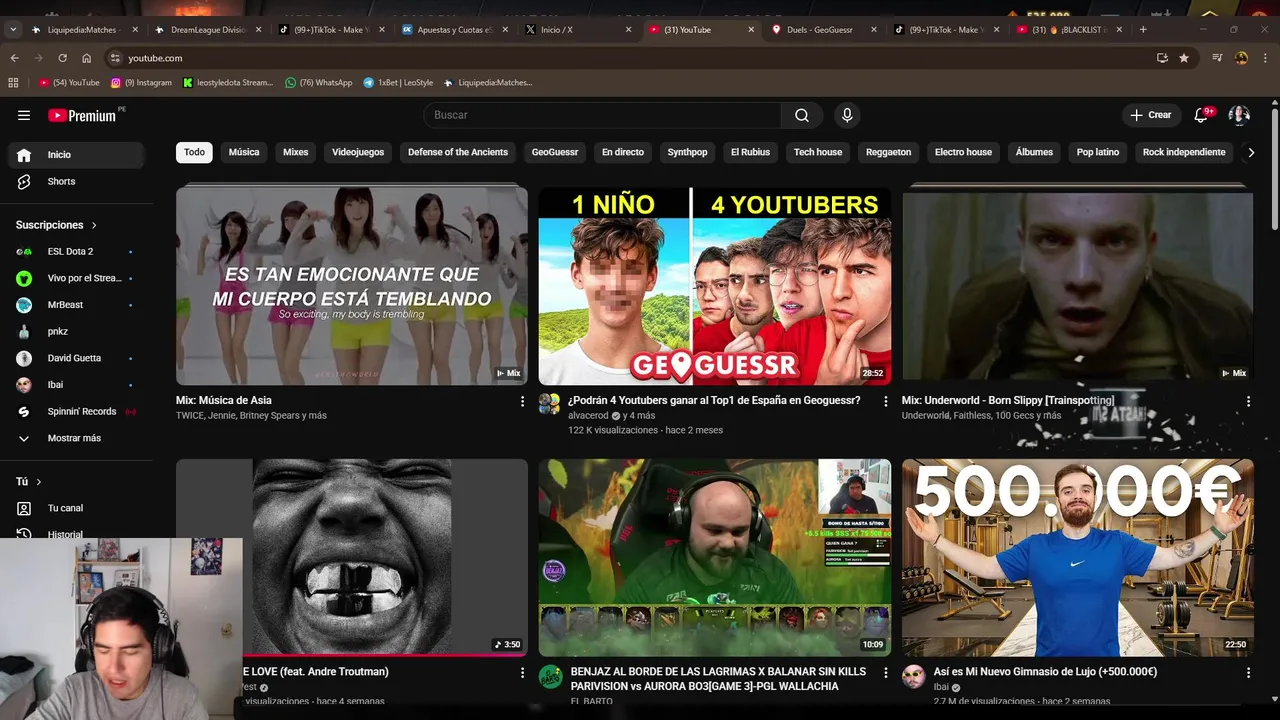The height and width of the screenshot is (720, 1280).
Task: Click the browser home icon
Action: [86, 58]
